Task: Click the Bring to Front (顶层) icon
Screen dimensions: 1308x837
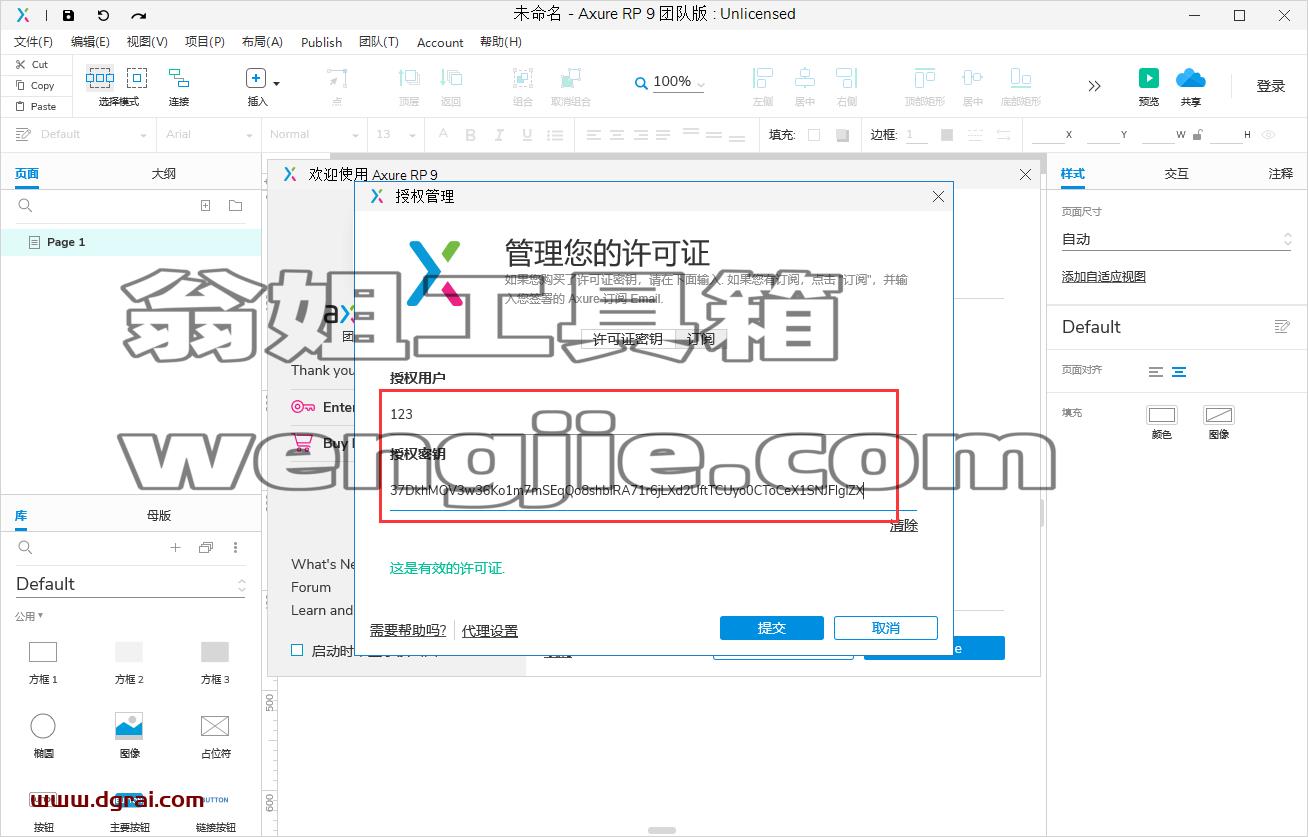Action: tap(409, 78)
